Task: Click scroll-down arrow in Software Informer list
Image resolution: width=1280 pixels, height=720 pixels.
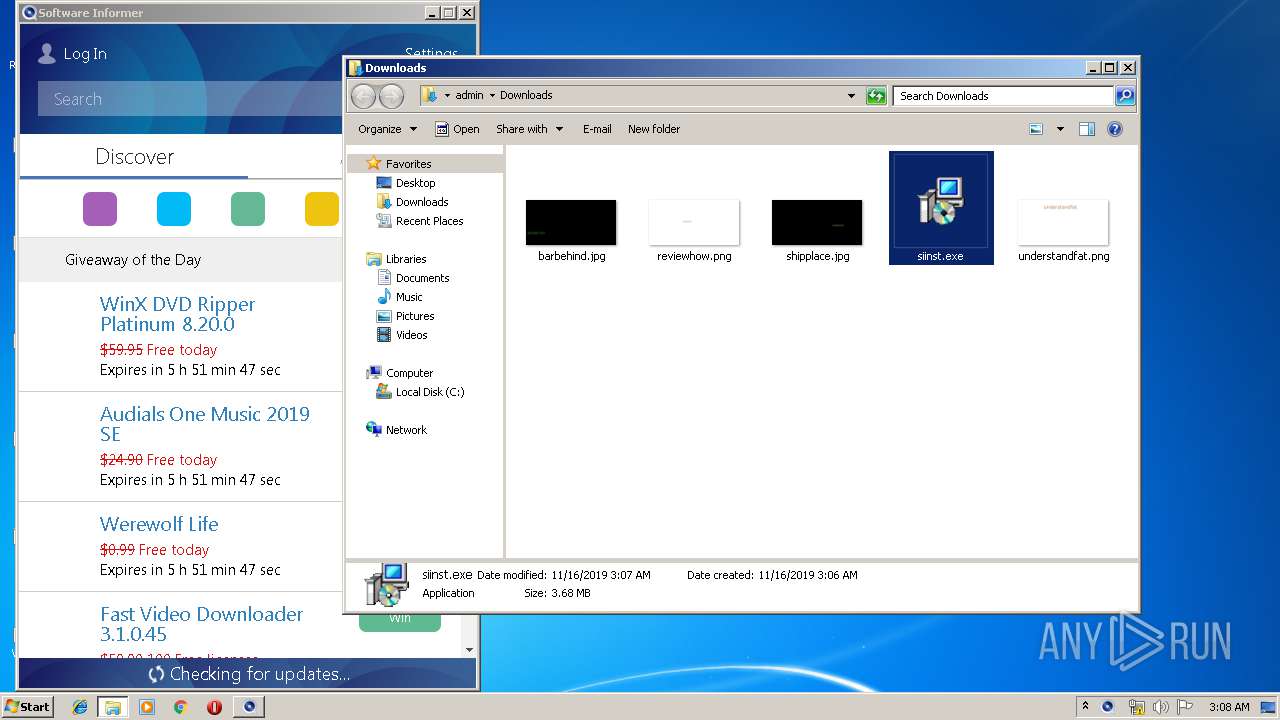Action: [x=469, y=649]
